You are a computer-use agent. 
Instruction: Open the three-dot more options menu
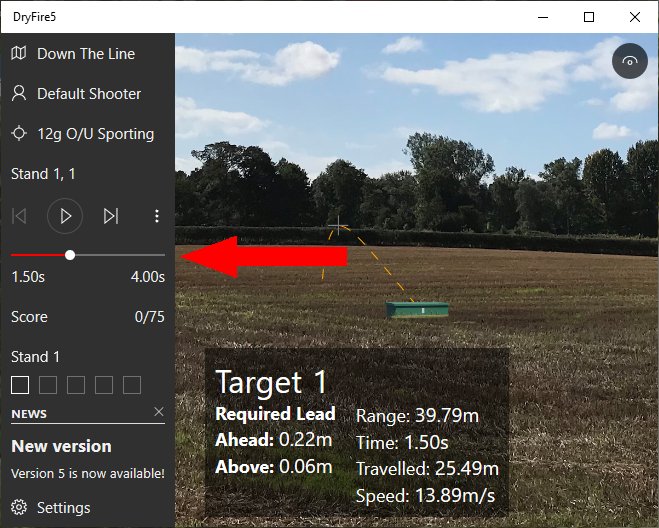(x=157, y=215)
